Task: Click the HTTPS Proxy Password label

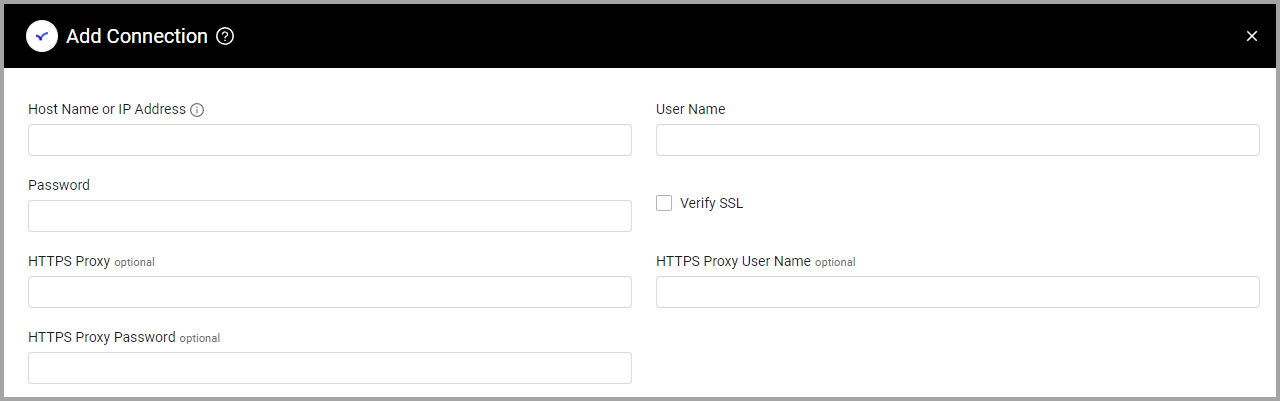Action: coord(102,337)
